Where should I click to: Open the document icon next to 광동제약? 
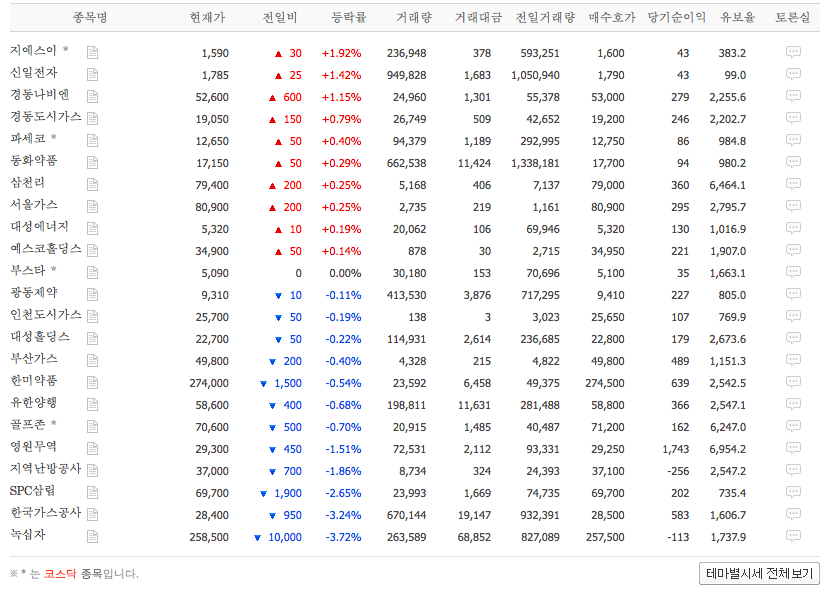click(x=92, y=294)
